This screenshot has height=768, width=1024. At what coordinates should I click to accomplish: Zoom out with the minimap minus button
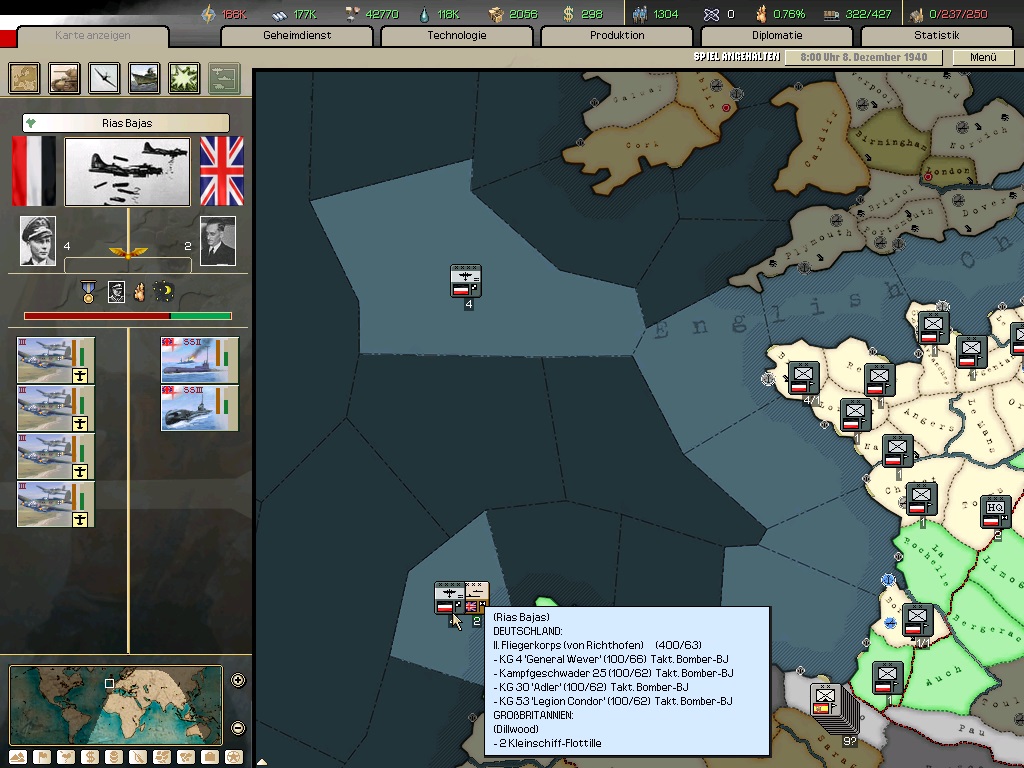tap(238, 728)
